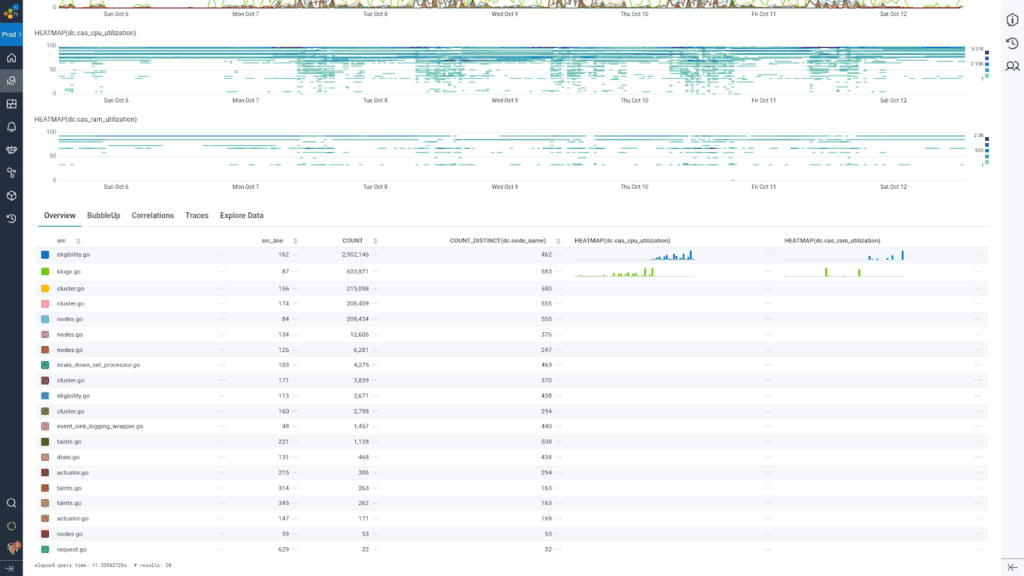This screenshot has height=576, width=1024.
Task: Open the Home icon in sidebar
Action: 11,58
